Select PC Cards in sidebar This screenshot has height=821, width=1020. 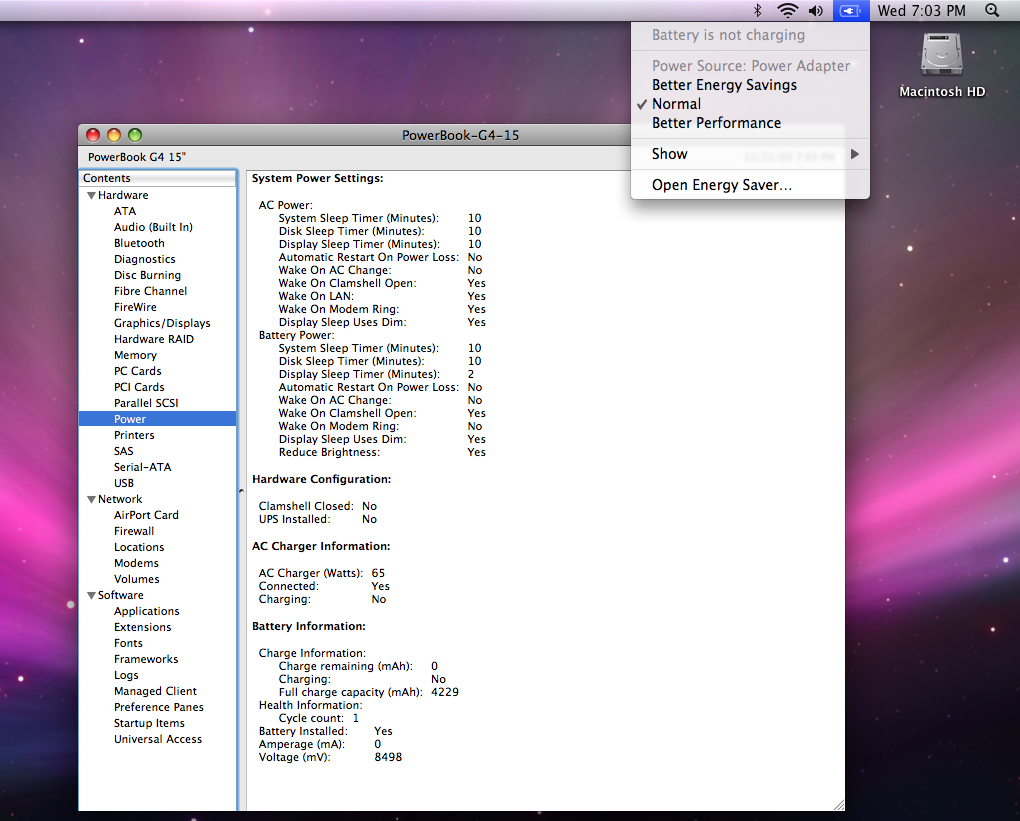point(157,371)
